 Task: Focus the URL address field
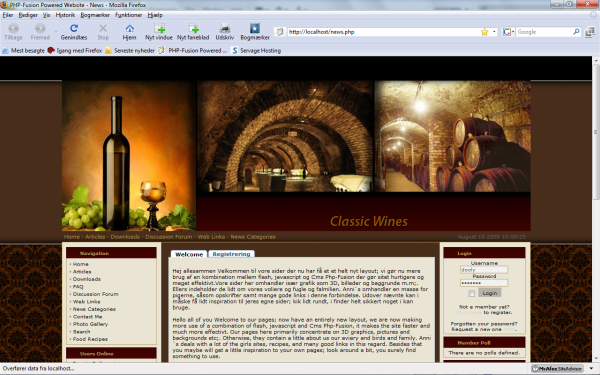tap(383, 32)
